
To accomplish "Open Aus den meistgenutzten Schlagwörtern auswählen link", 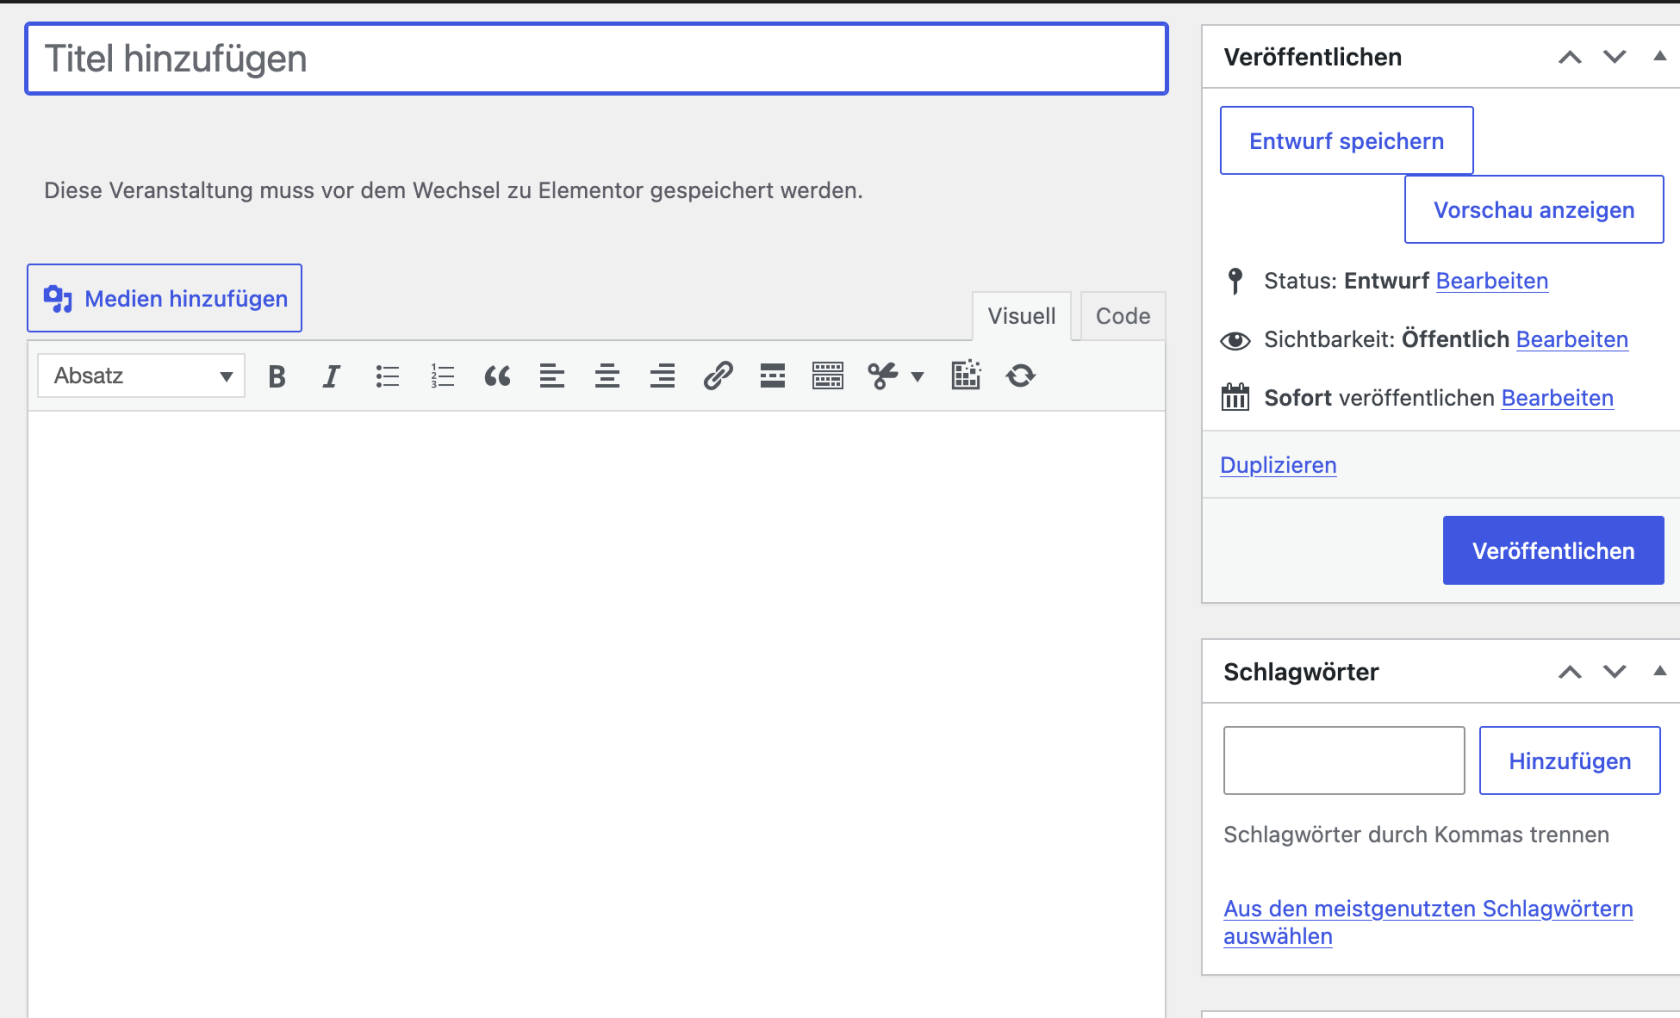I will click(1428, 922).
